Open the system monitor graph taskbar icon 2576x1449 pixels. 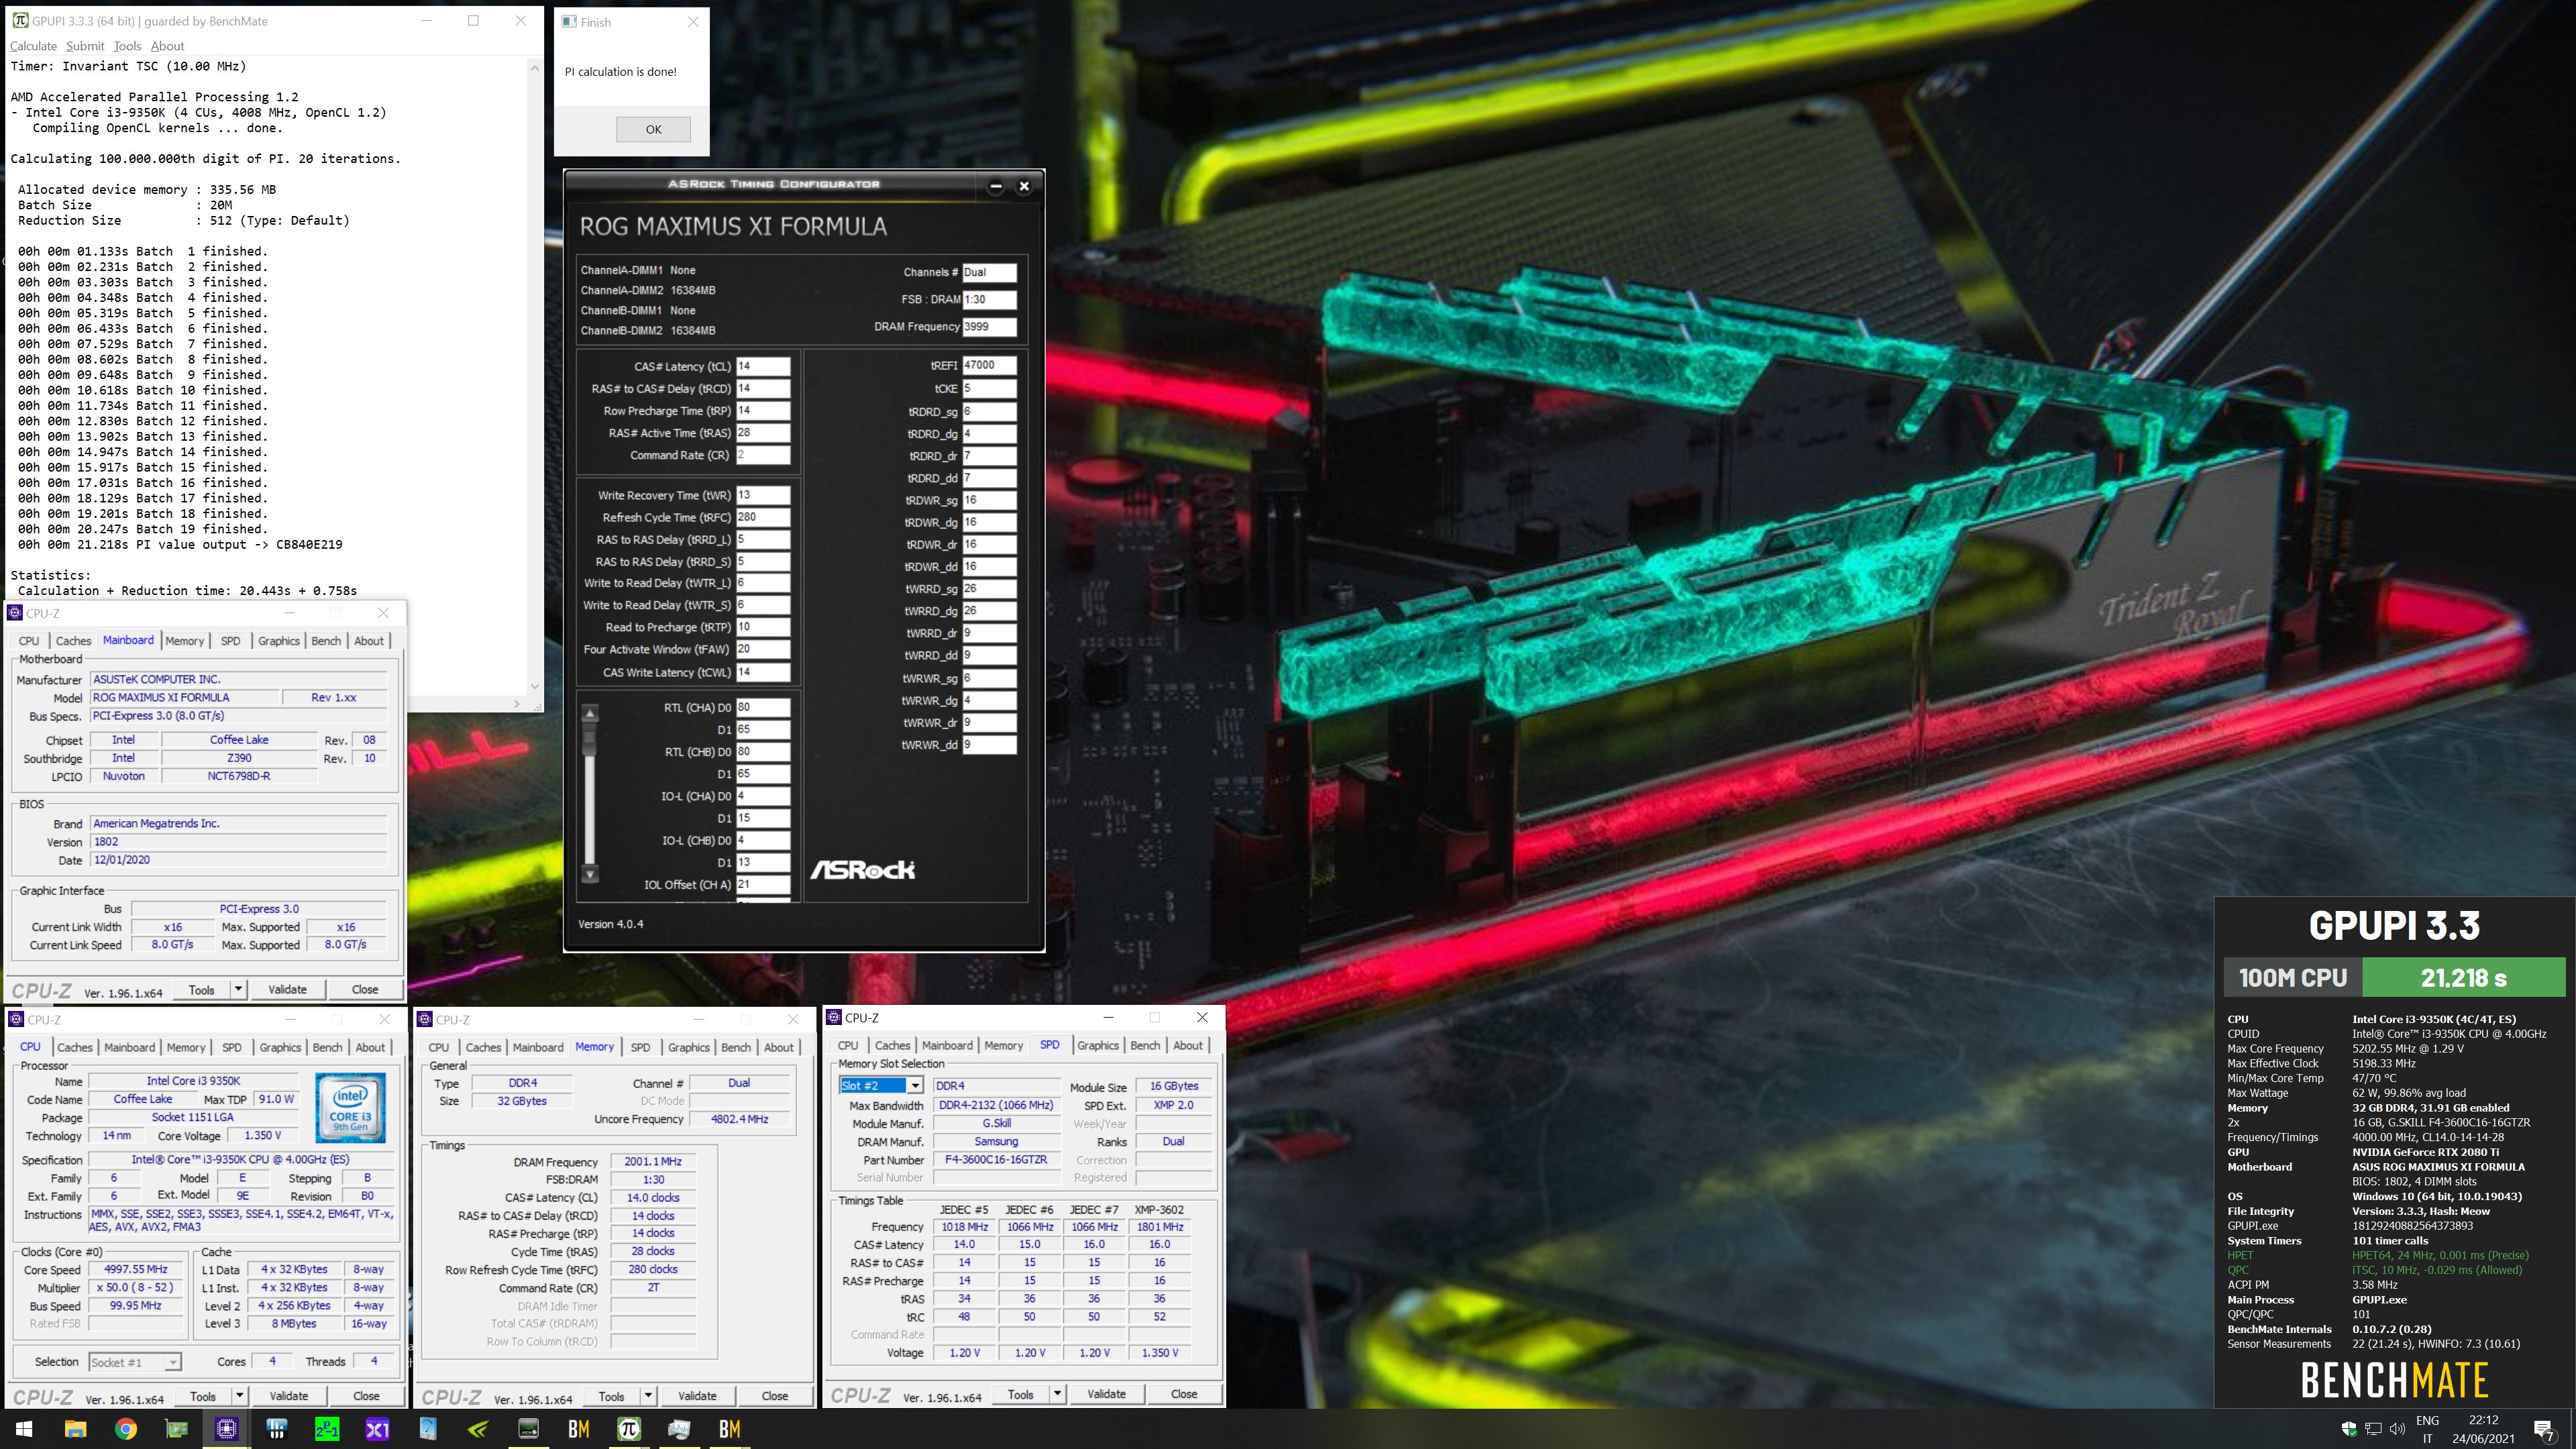[679, 1429]
